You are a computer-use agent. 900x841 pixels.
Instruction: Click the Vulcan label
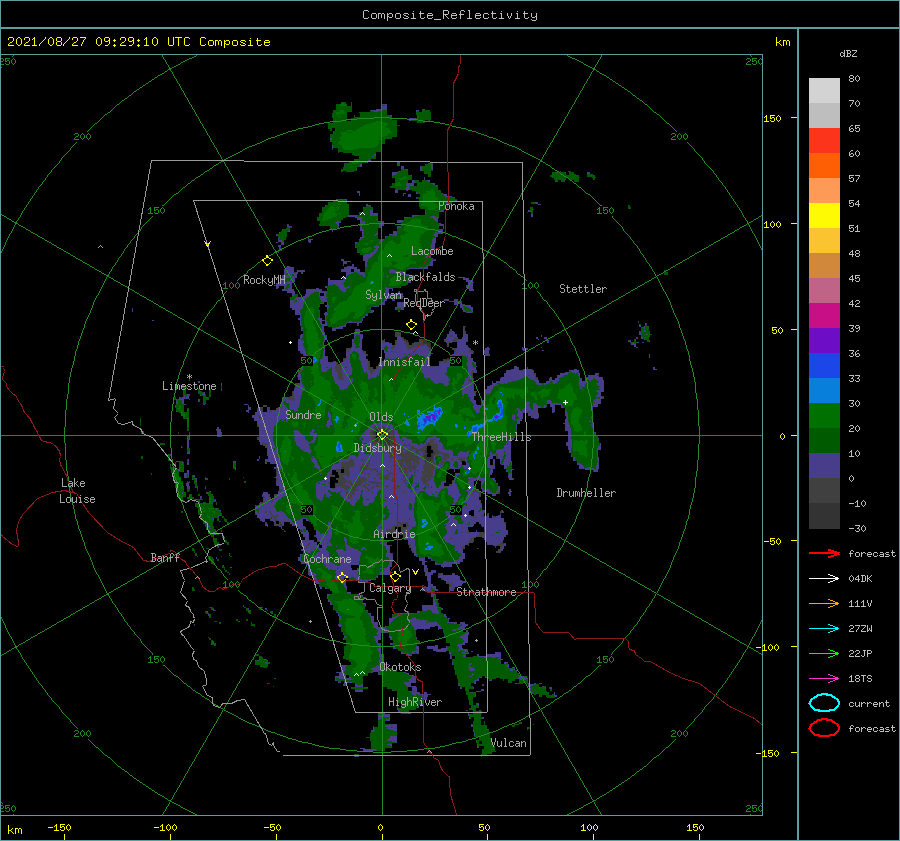click(509, 743)
